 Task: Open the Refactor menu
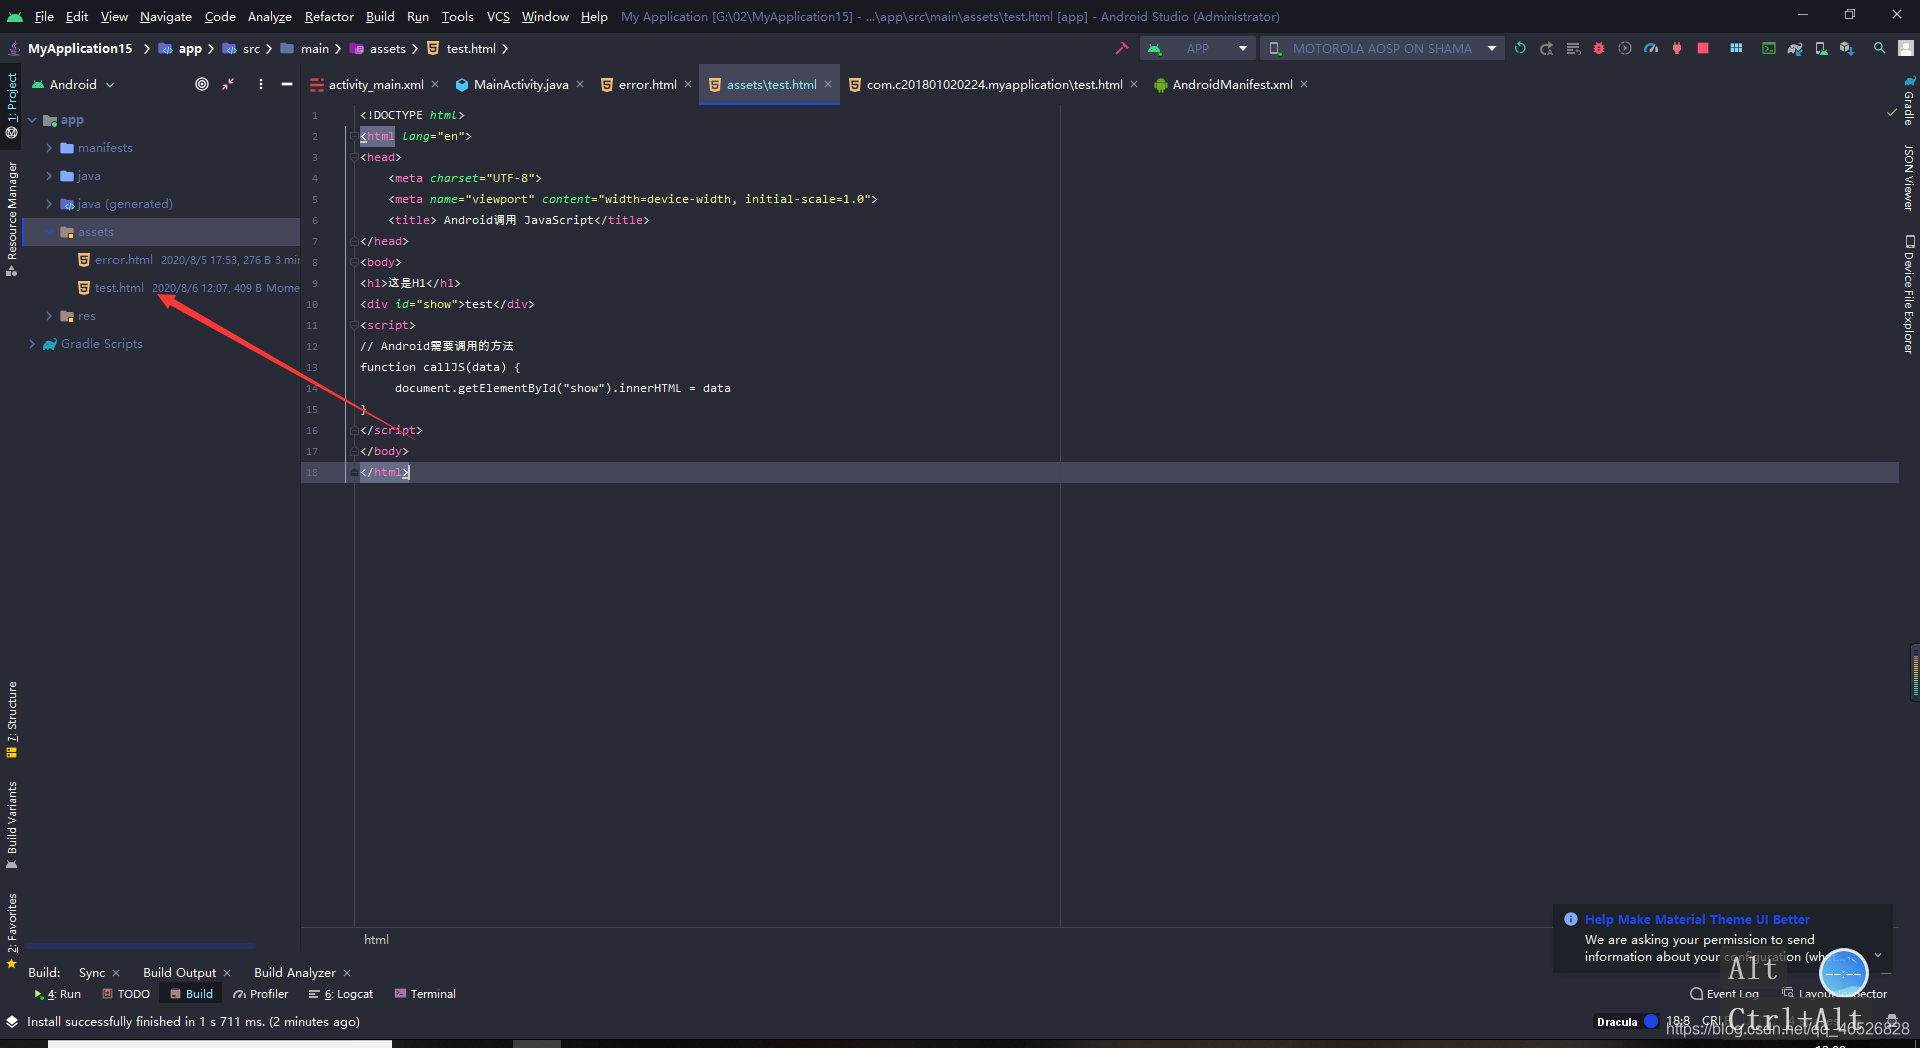(329, 16)
